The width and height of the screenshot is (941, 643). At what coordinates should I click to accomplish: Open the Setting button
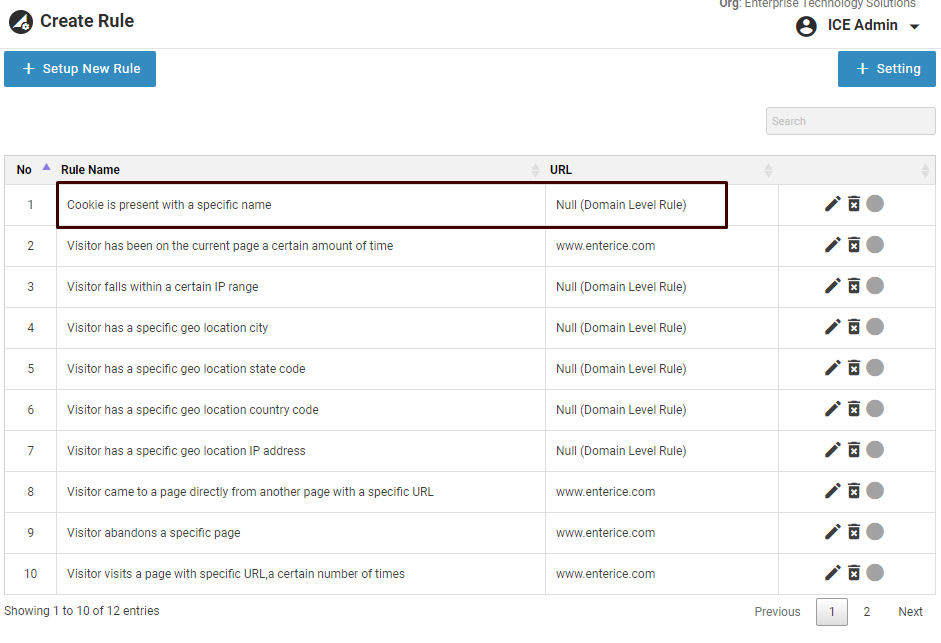click(887, 69)
